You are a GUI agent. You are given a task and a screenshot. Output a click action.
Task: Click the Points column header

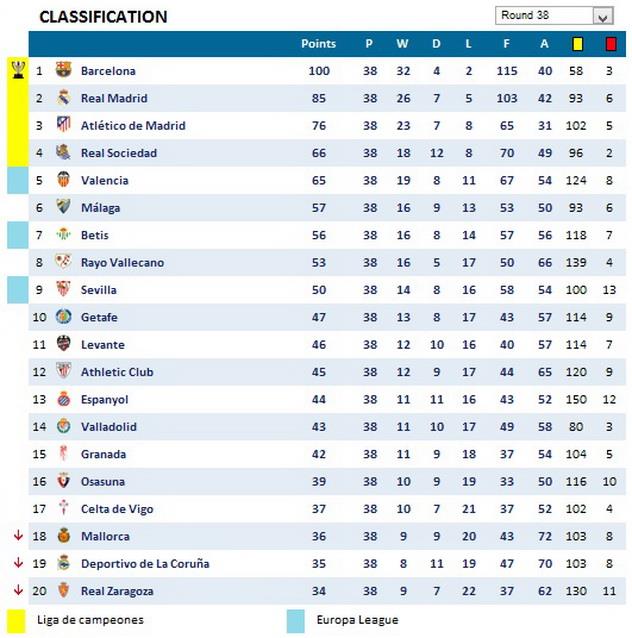tap(318, 44)
